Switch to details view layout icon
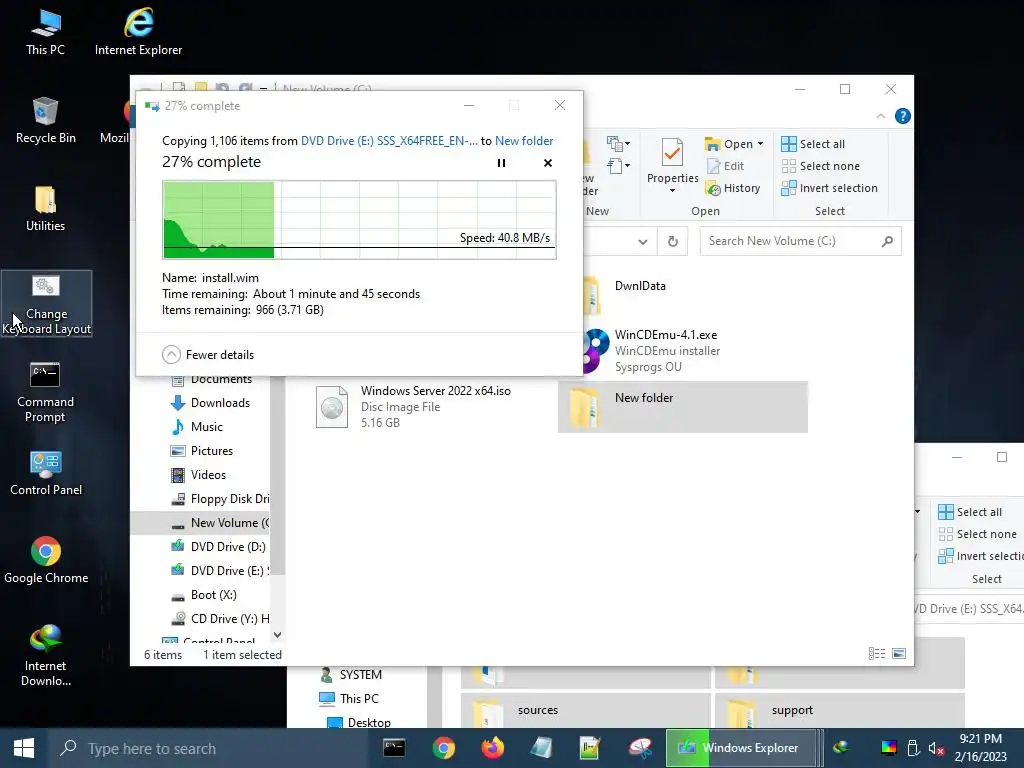 (x=876, y=654)
